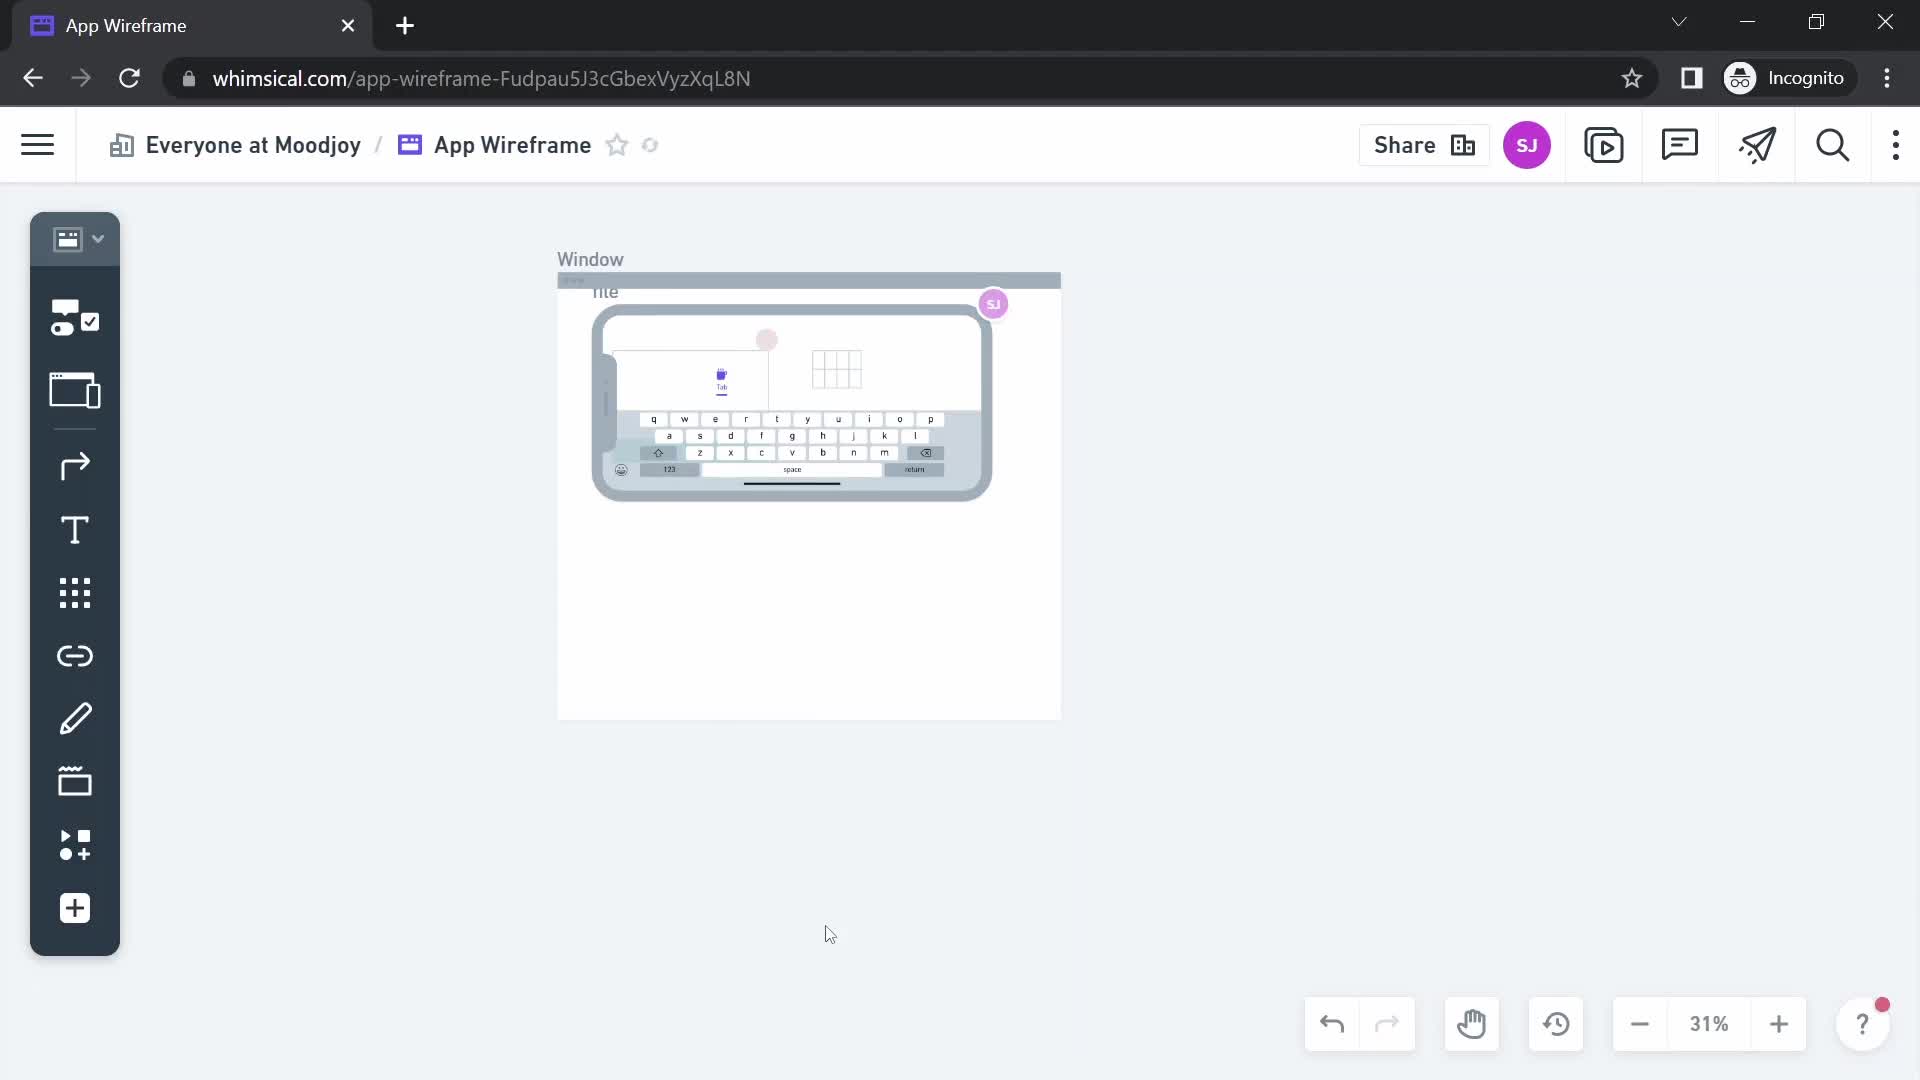Click the Everyone at Moodjoy breadcrumb
Image resolution: width=1920 pixels, height=1080 pixels.
[x=253, y=146]
